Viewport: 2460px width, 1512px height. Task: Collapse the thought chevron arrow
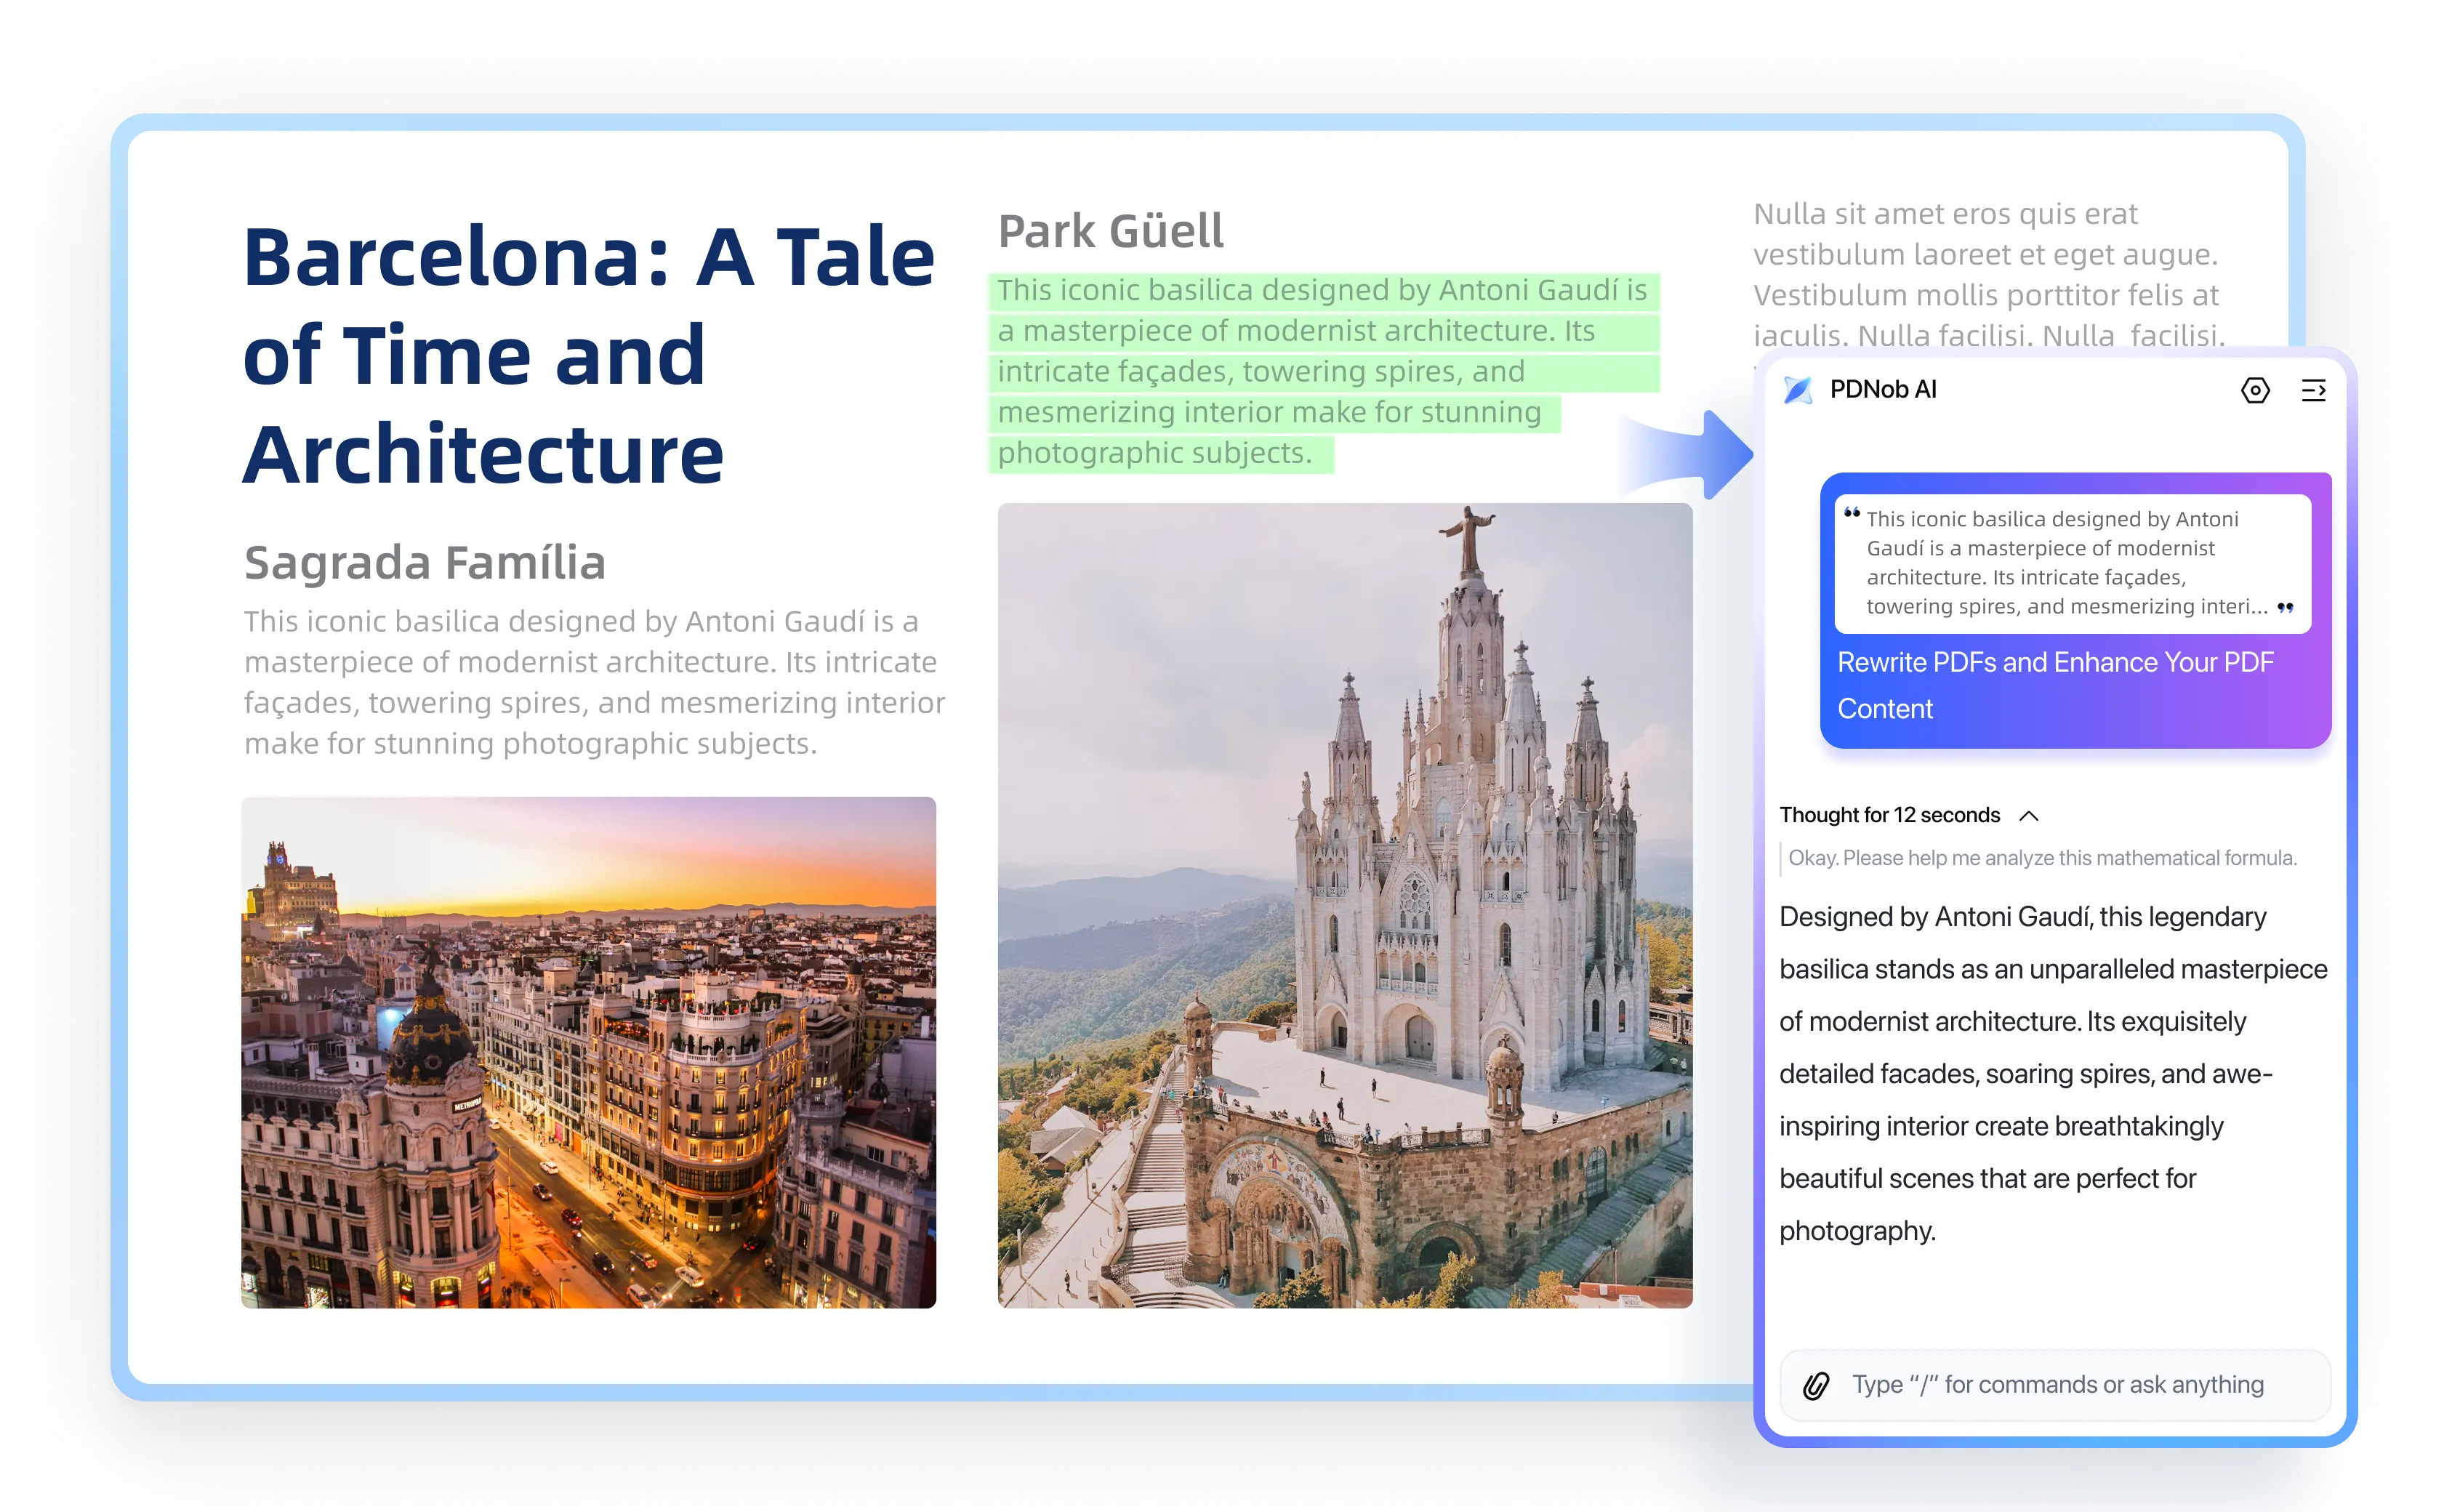click(x=2029, y=816)
